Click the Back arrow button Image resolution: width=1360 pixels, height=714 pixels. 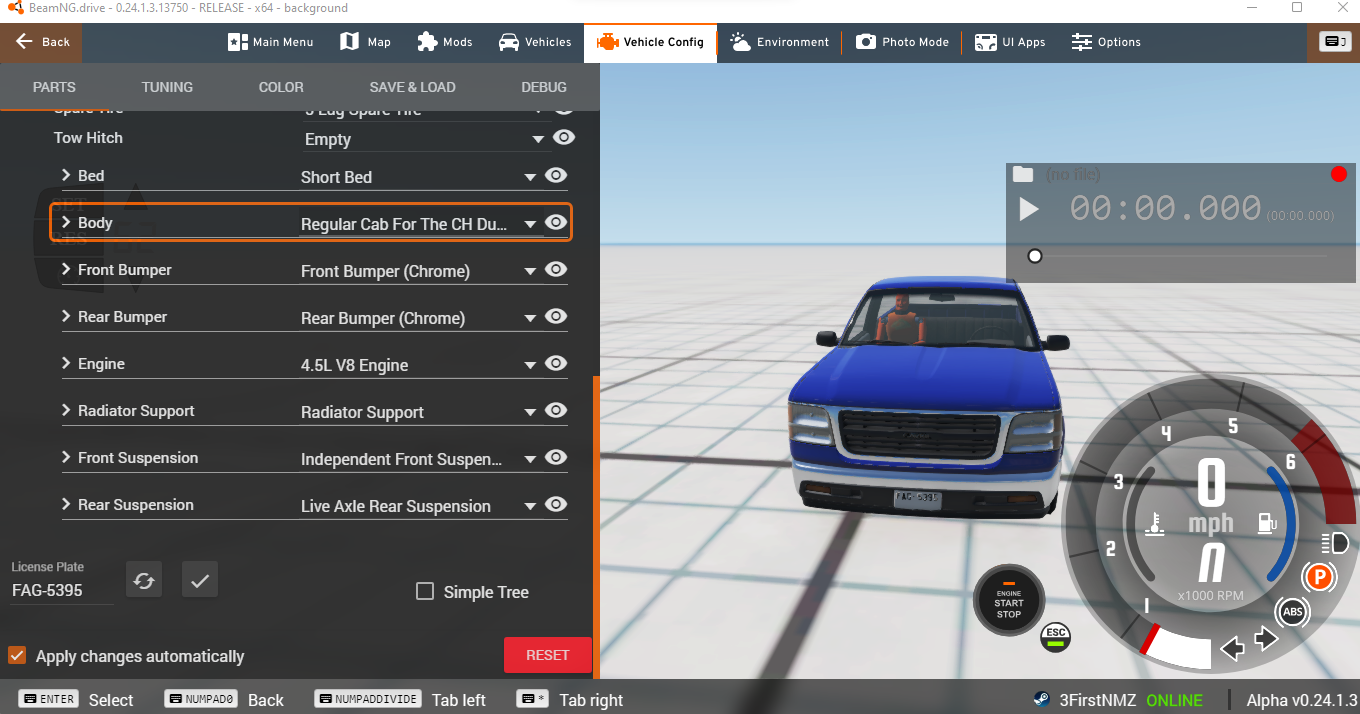coord(41,42)
